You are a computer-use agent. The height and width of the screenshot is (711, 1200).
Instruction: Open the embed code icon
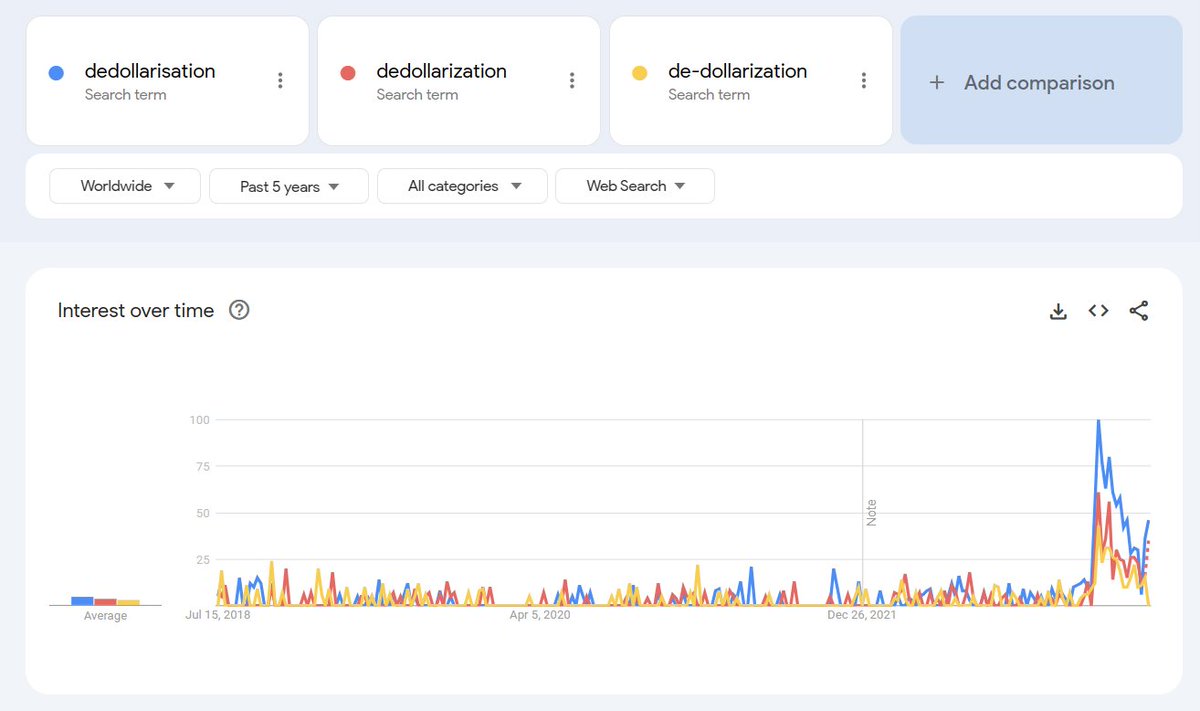tap(1098, 311)
